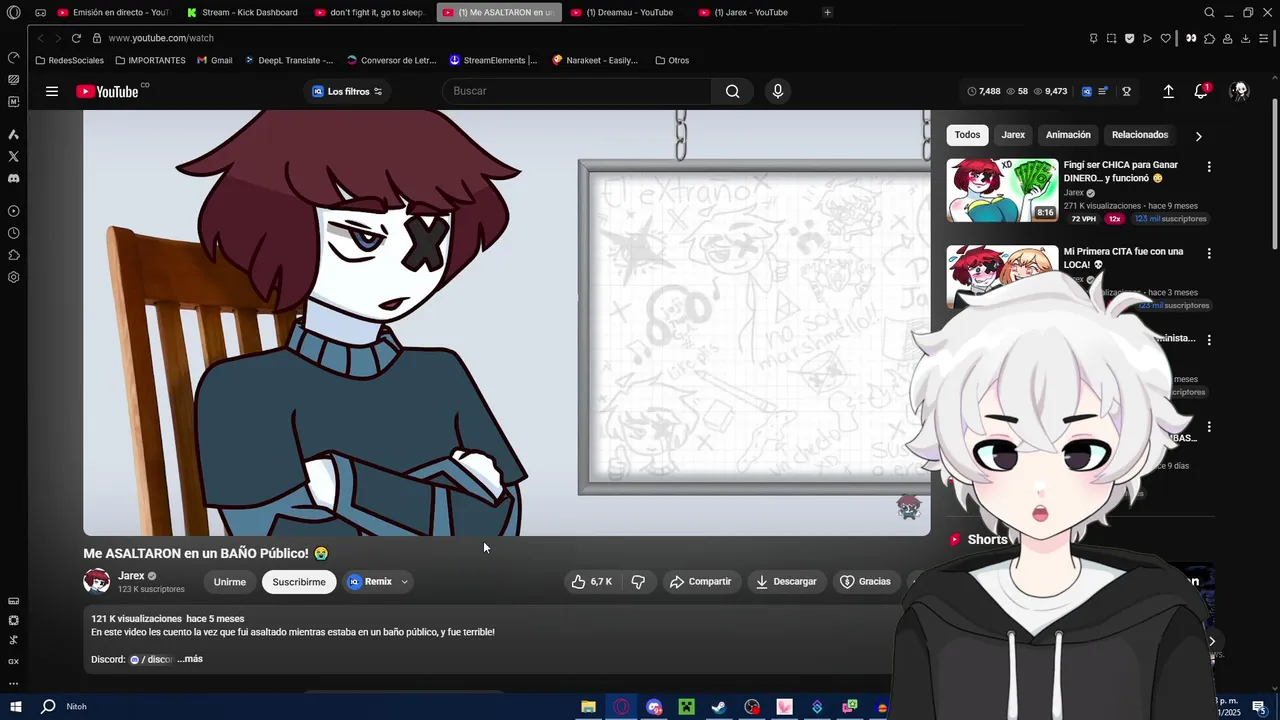Viewport: 1280px width, 720px height.
Task: Click the Descargar button
Action: point(786,582)
